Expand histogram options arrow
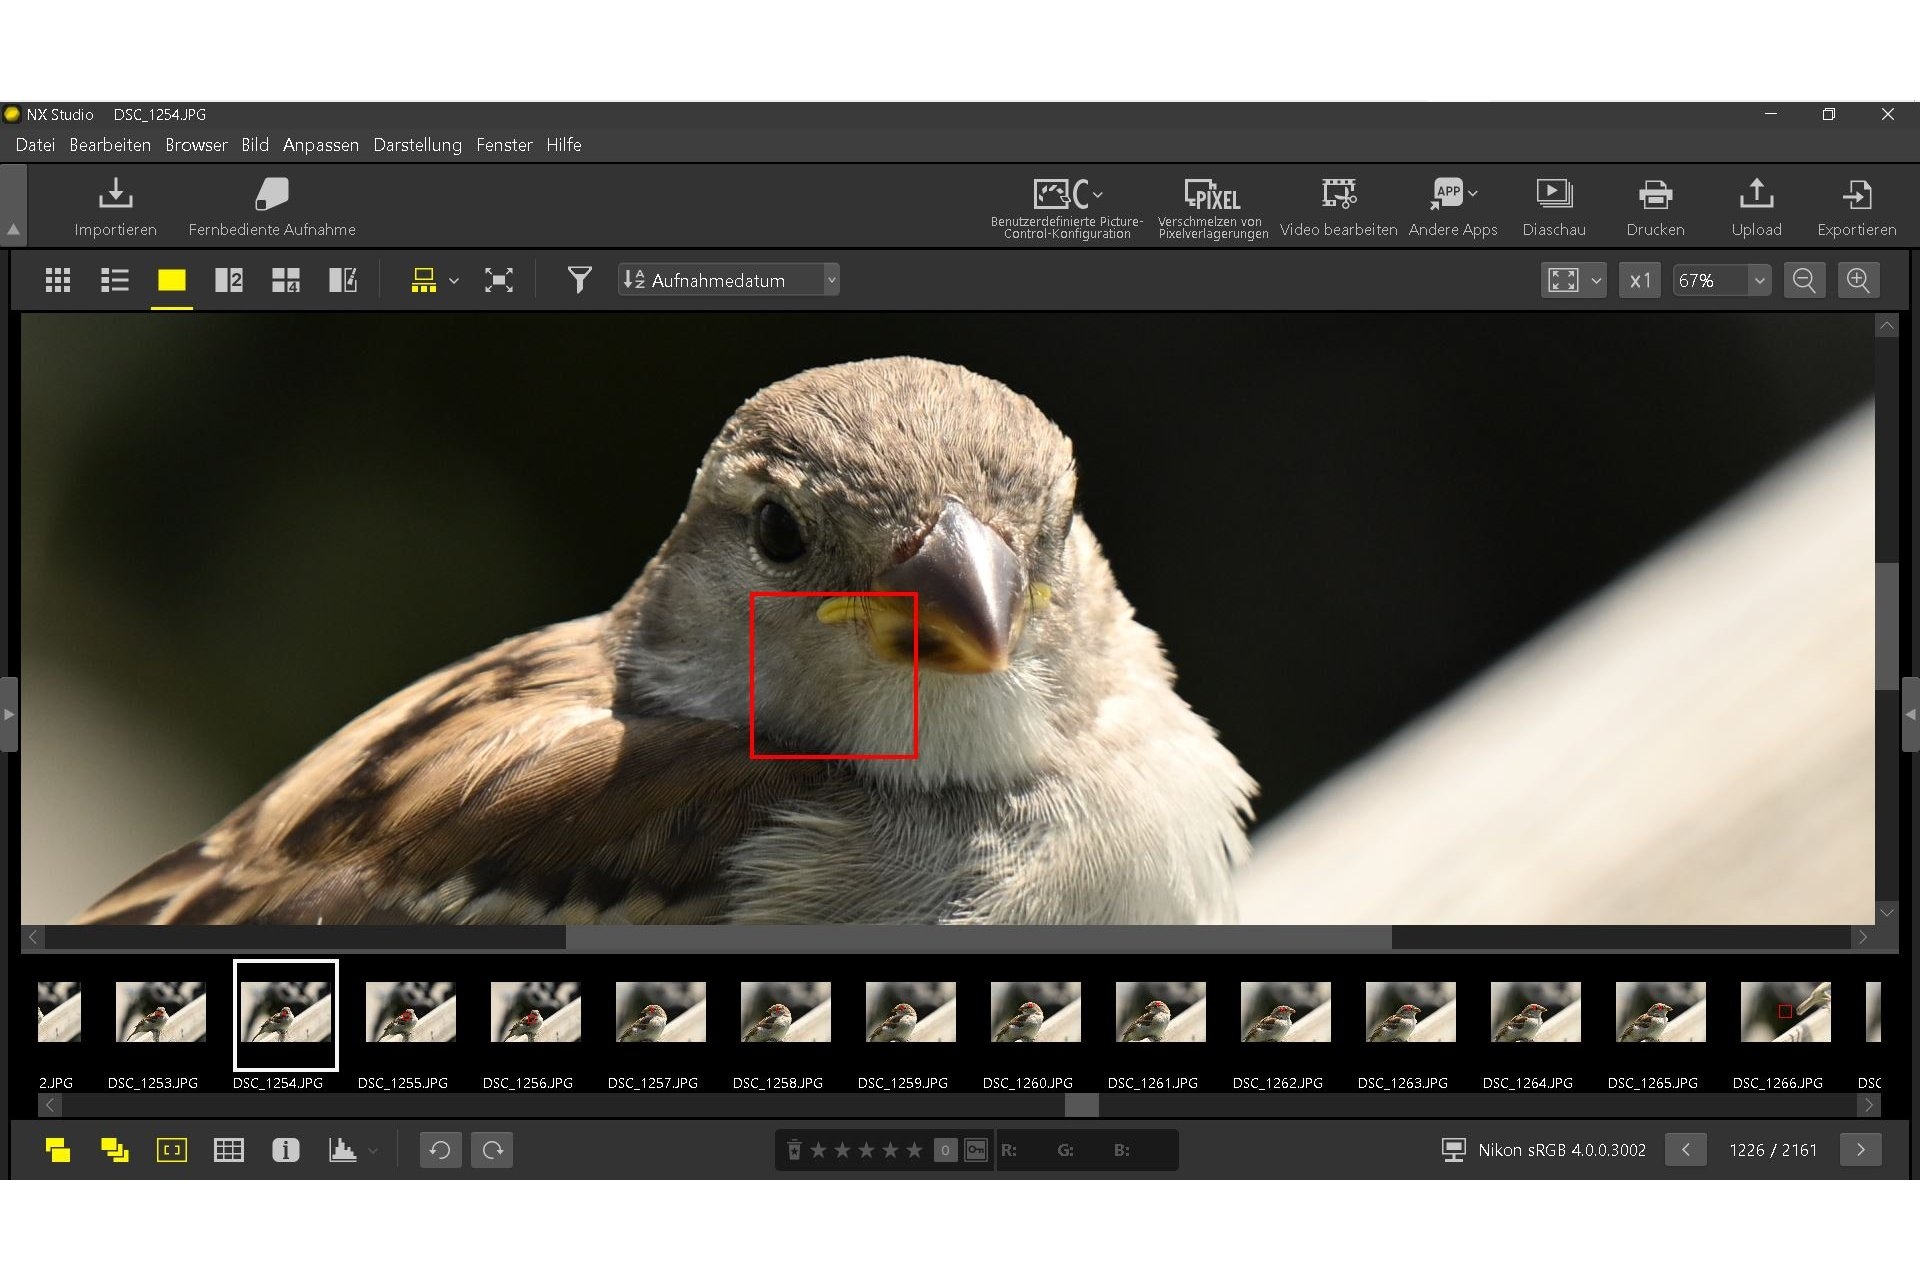Viewport: 1920px width, 1280px height. [x=373, y=1151]
